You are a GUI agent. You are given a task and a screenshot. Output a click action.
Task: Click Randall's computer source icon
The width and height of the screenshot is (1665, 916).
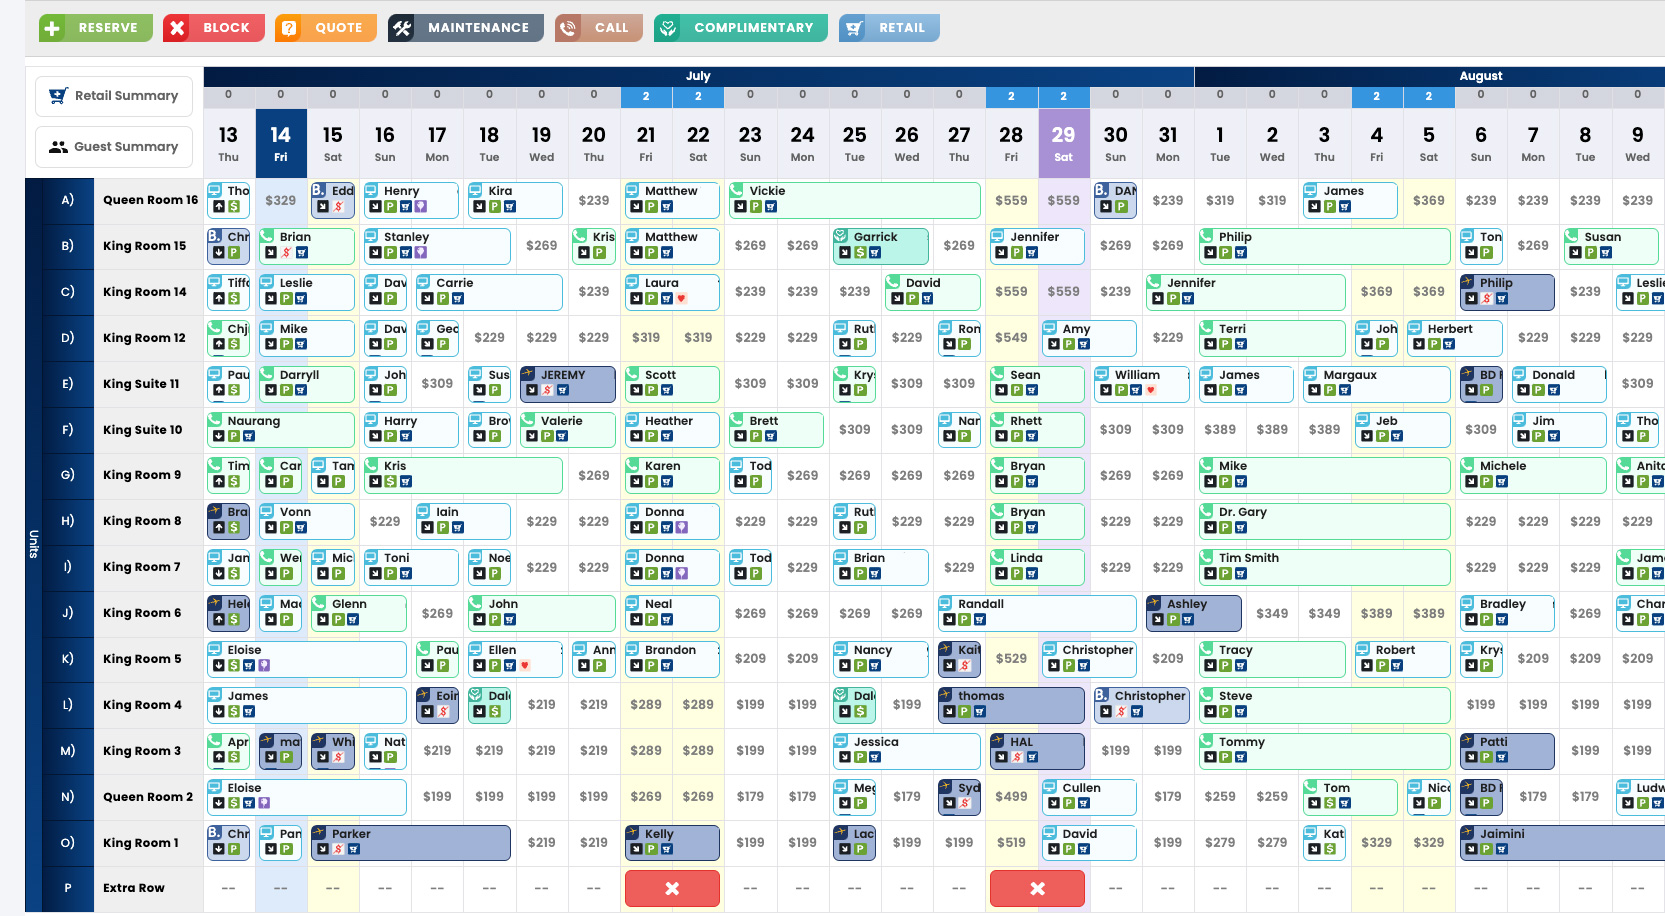pyautogui.click(x=945, y=603)
